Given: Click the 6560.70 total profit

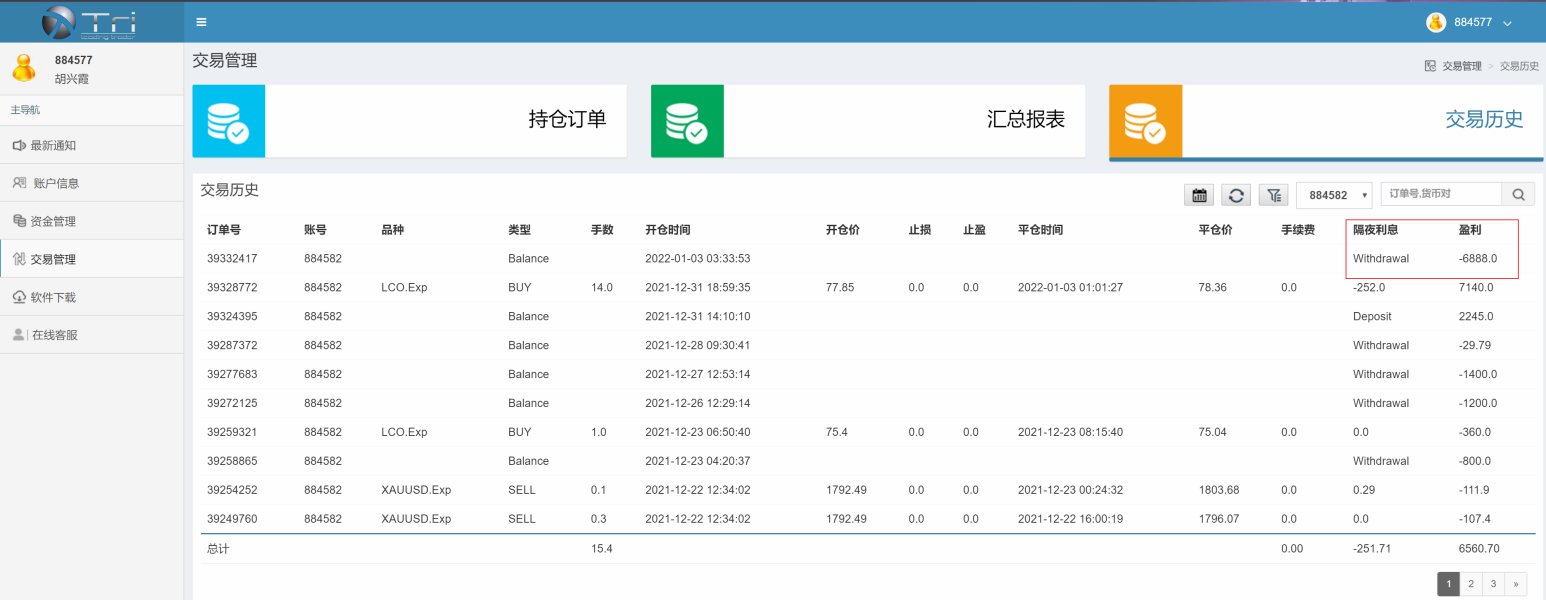Looking at the screenshot, I should pyautogui.click(x=1479, y=549).
